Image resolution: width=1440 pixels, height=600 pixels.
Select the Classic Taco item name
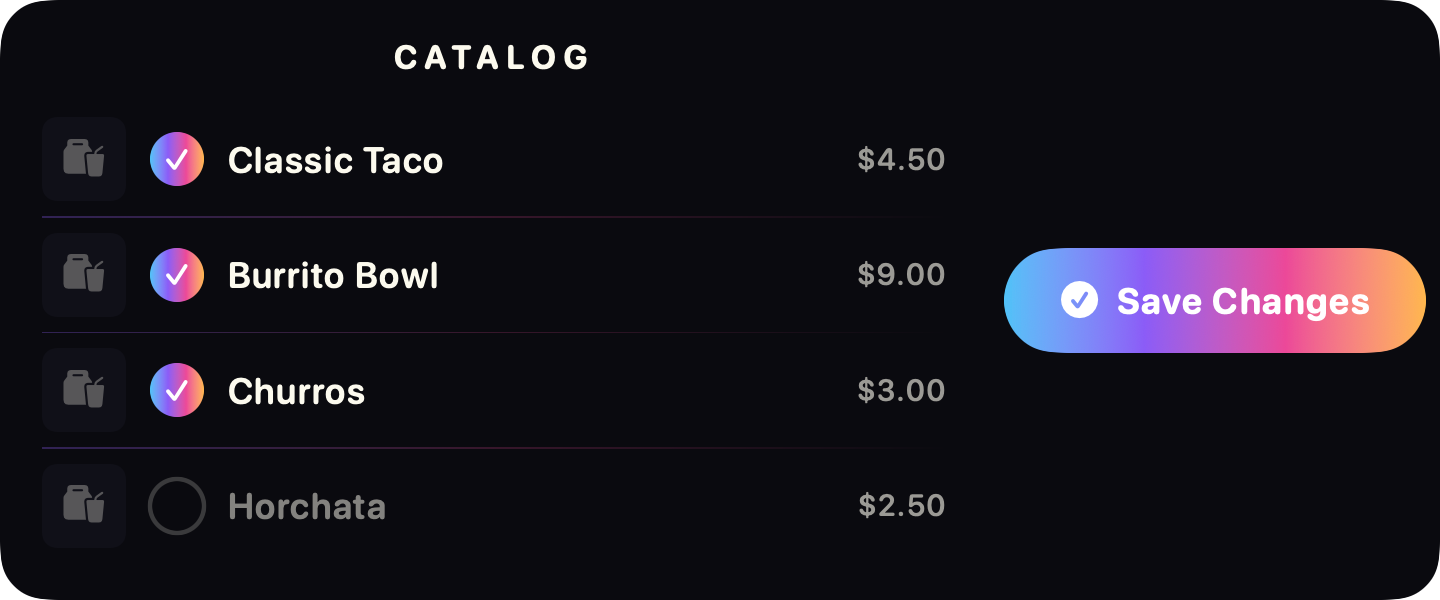[335, 160]
